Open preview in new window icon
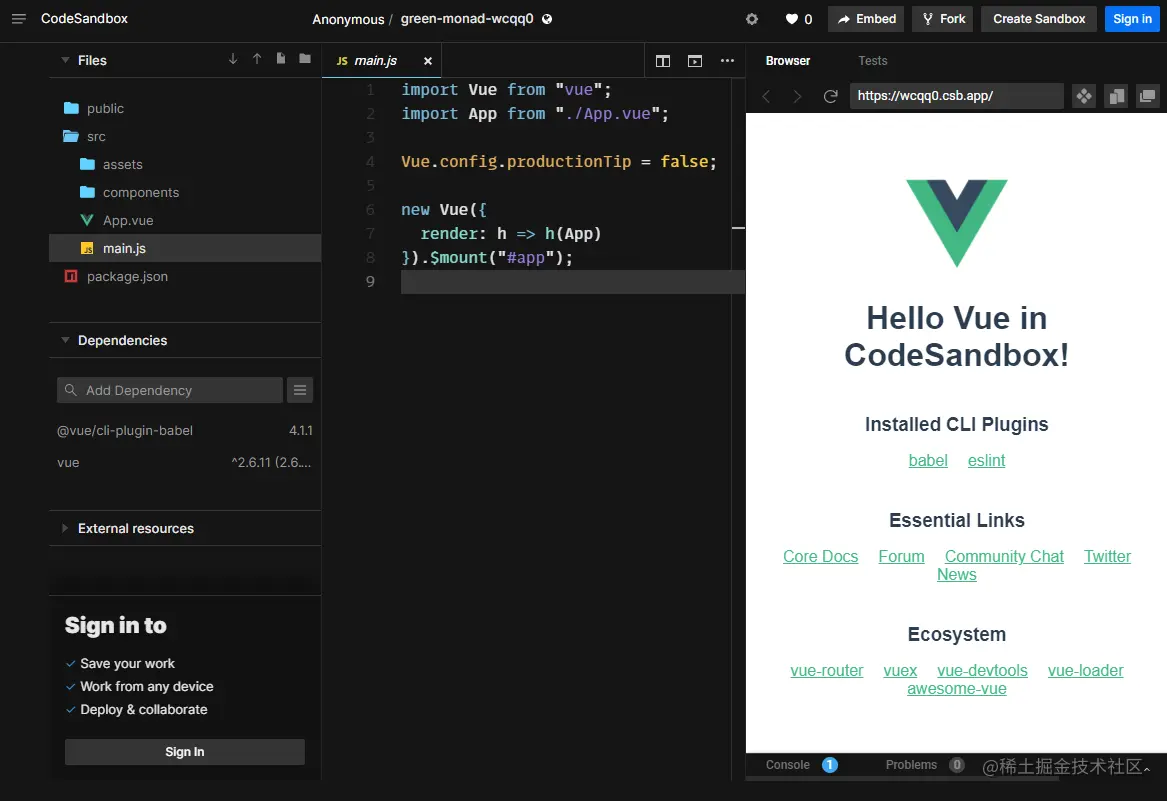Image resolution: width=1167 pixels, height=801 pixels. [x=1148, y=96]
